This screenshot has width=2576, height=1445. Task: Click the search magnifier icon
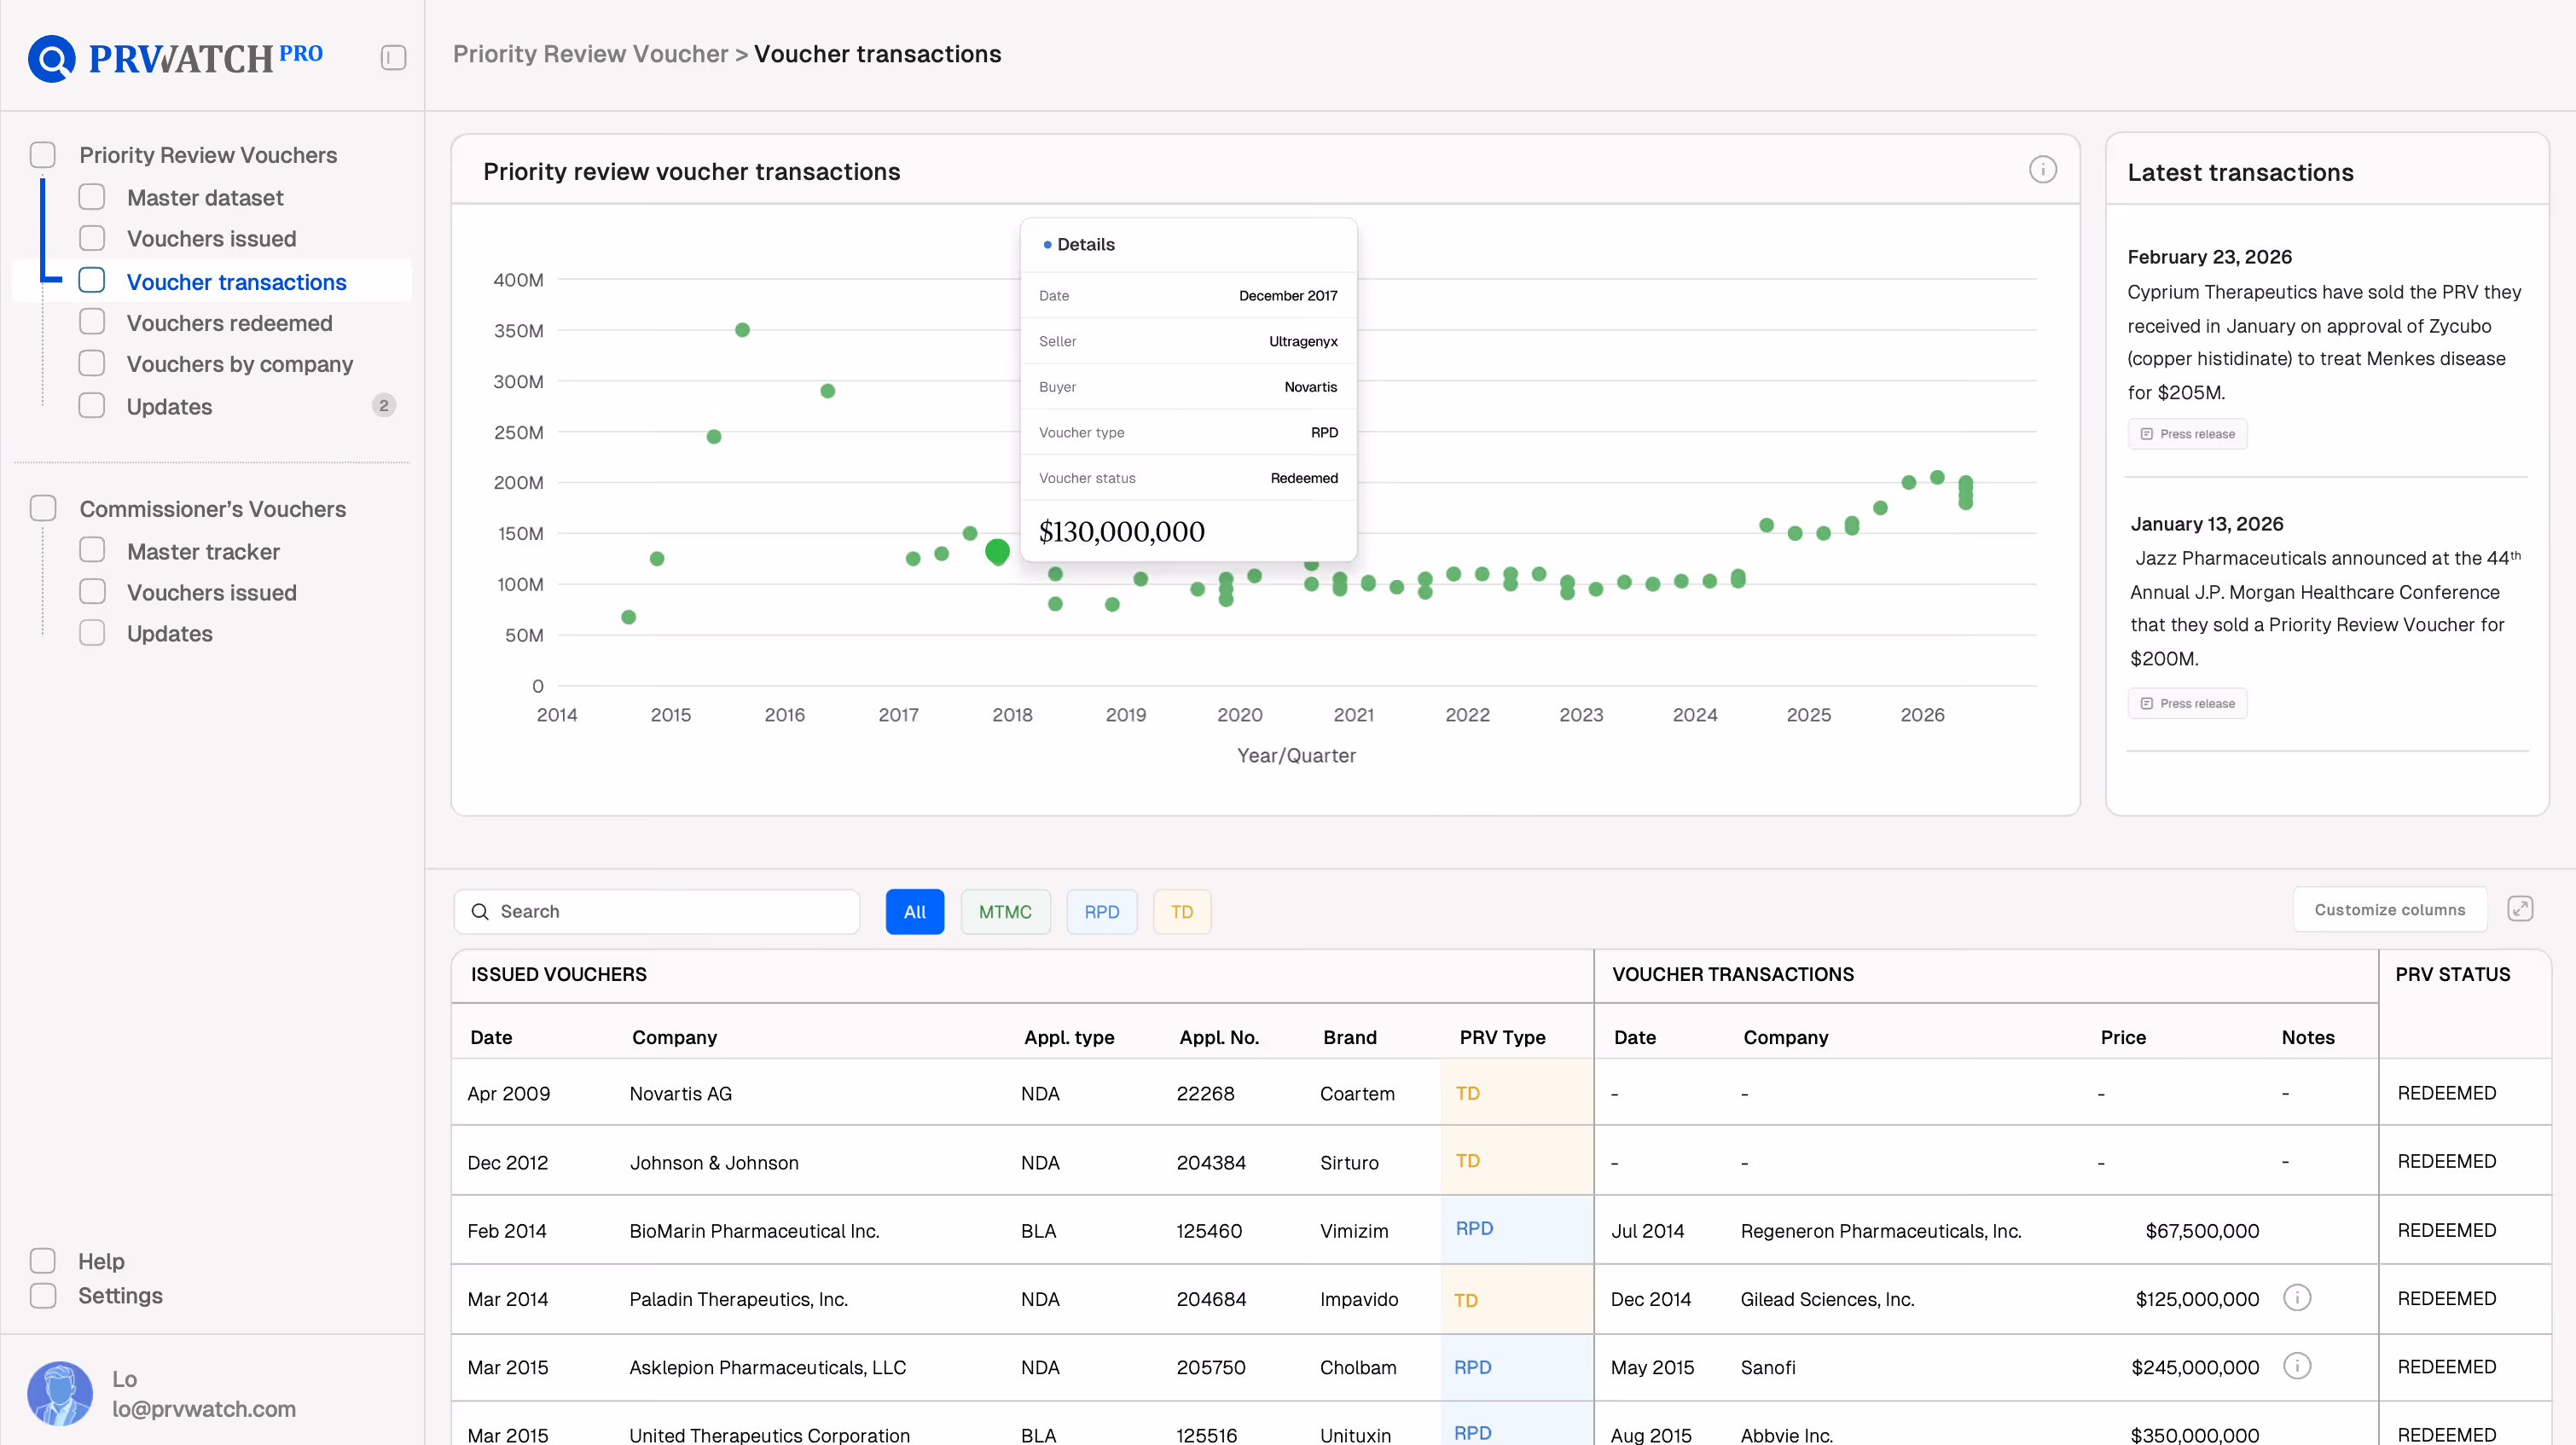(x=480, y=911)
